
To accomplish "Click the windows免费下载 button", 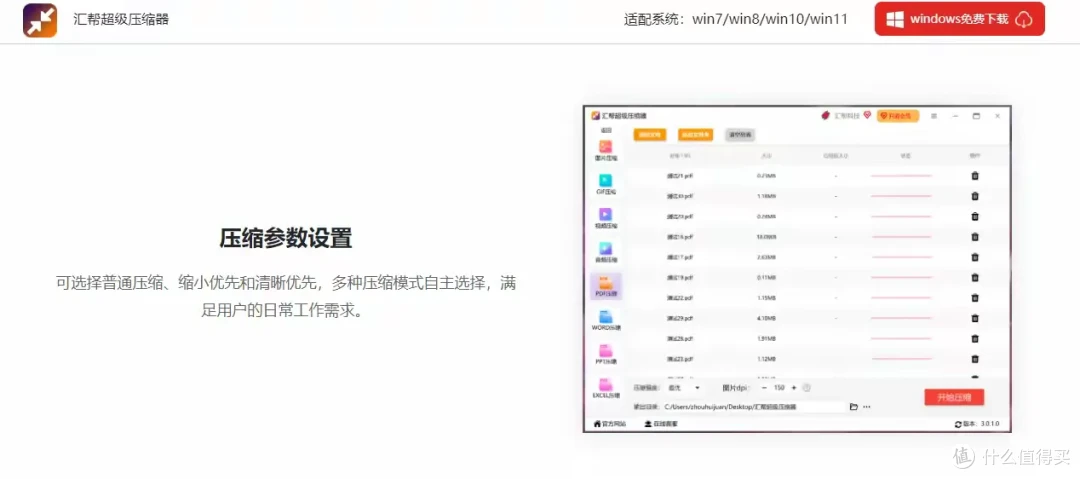I will click(959, 19).
